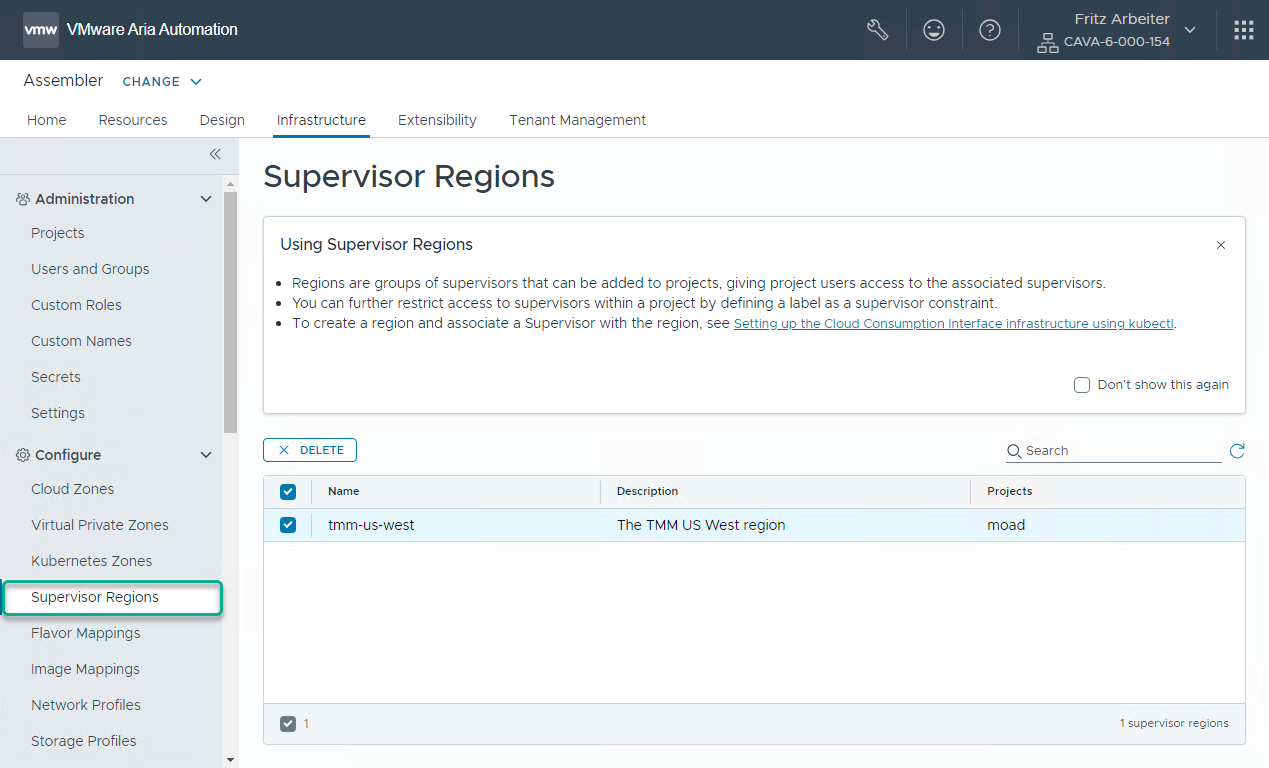Open the smiley feedback icon
This screenshot has height=768, width=1269.
(x=934, y=30)
